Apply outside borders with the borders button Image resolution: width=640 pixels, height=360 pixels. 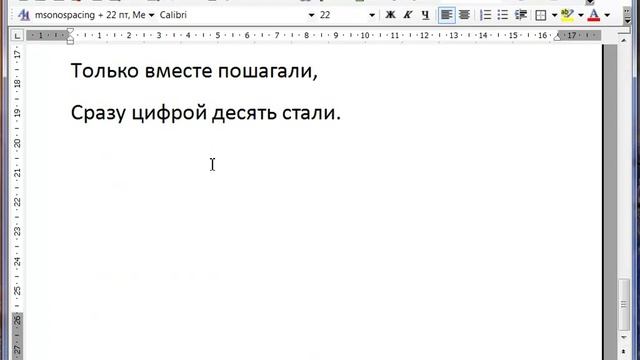click(x=540, y=15)
